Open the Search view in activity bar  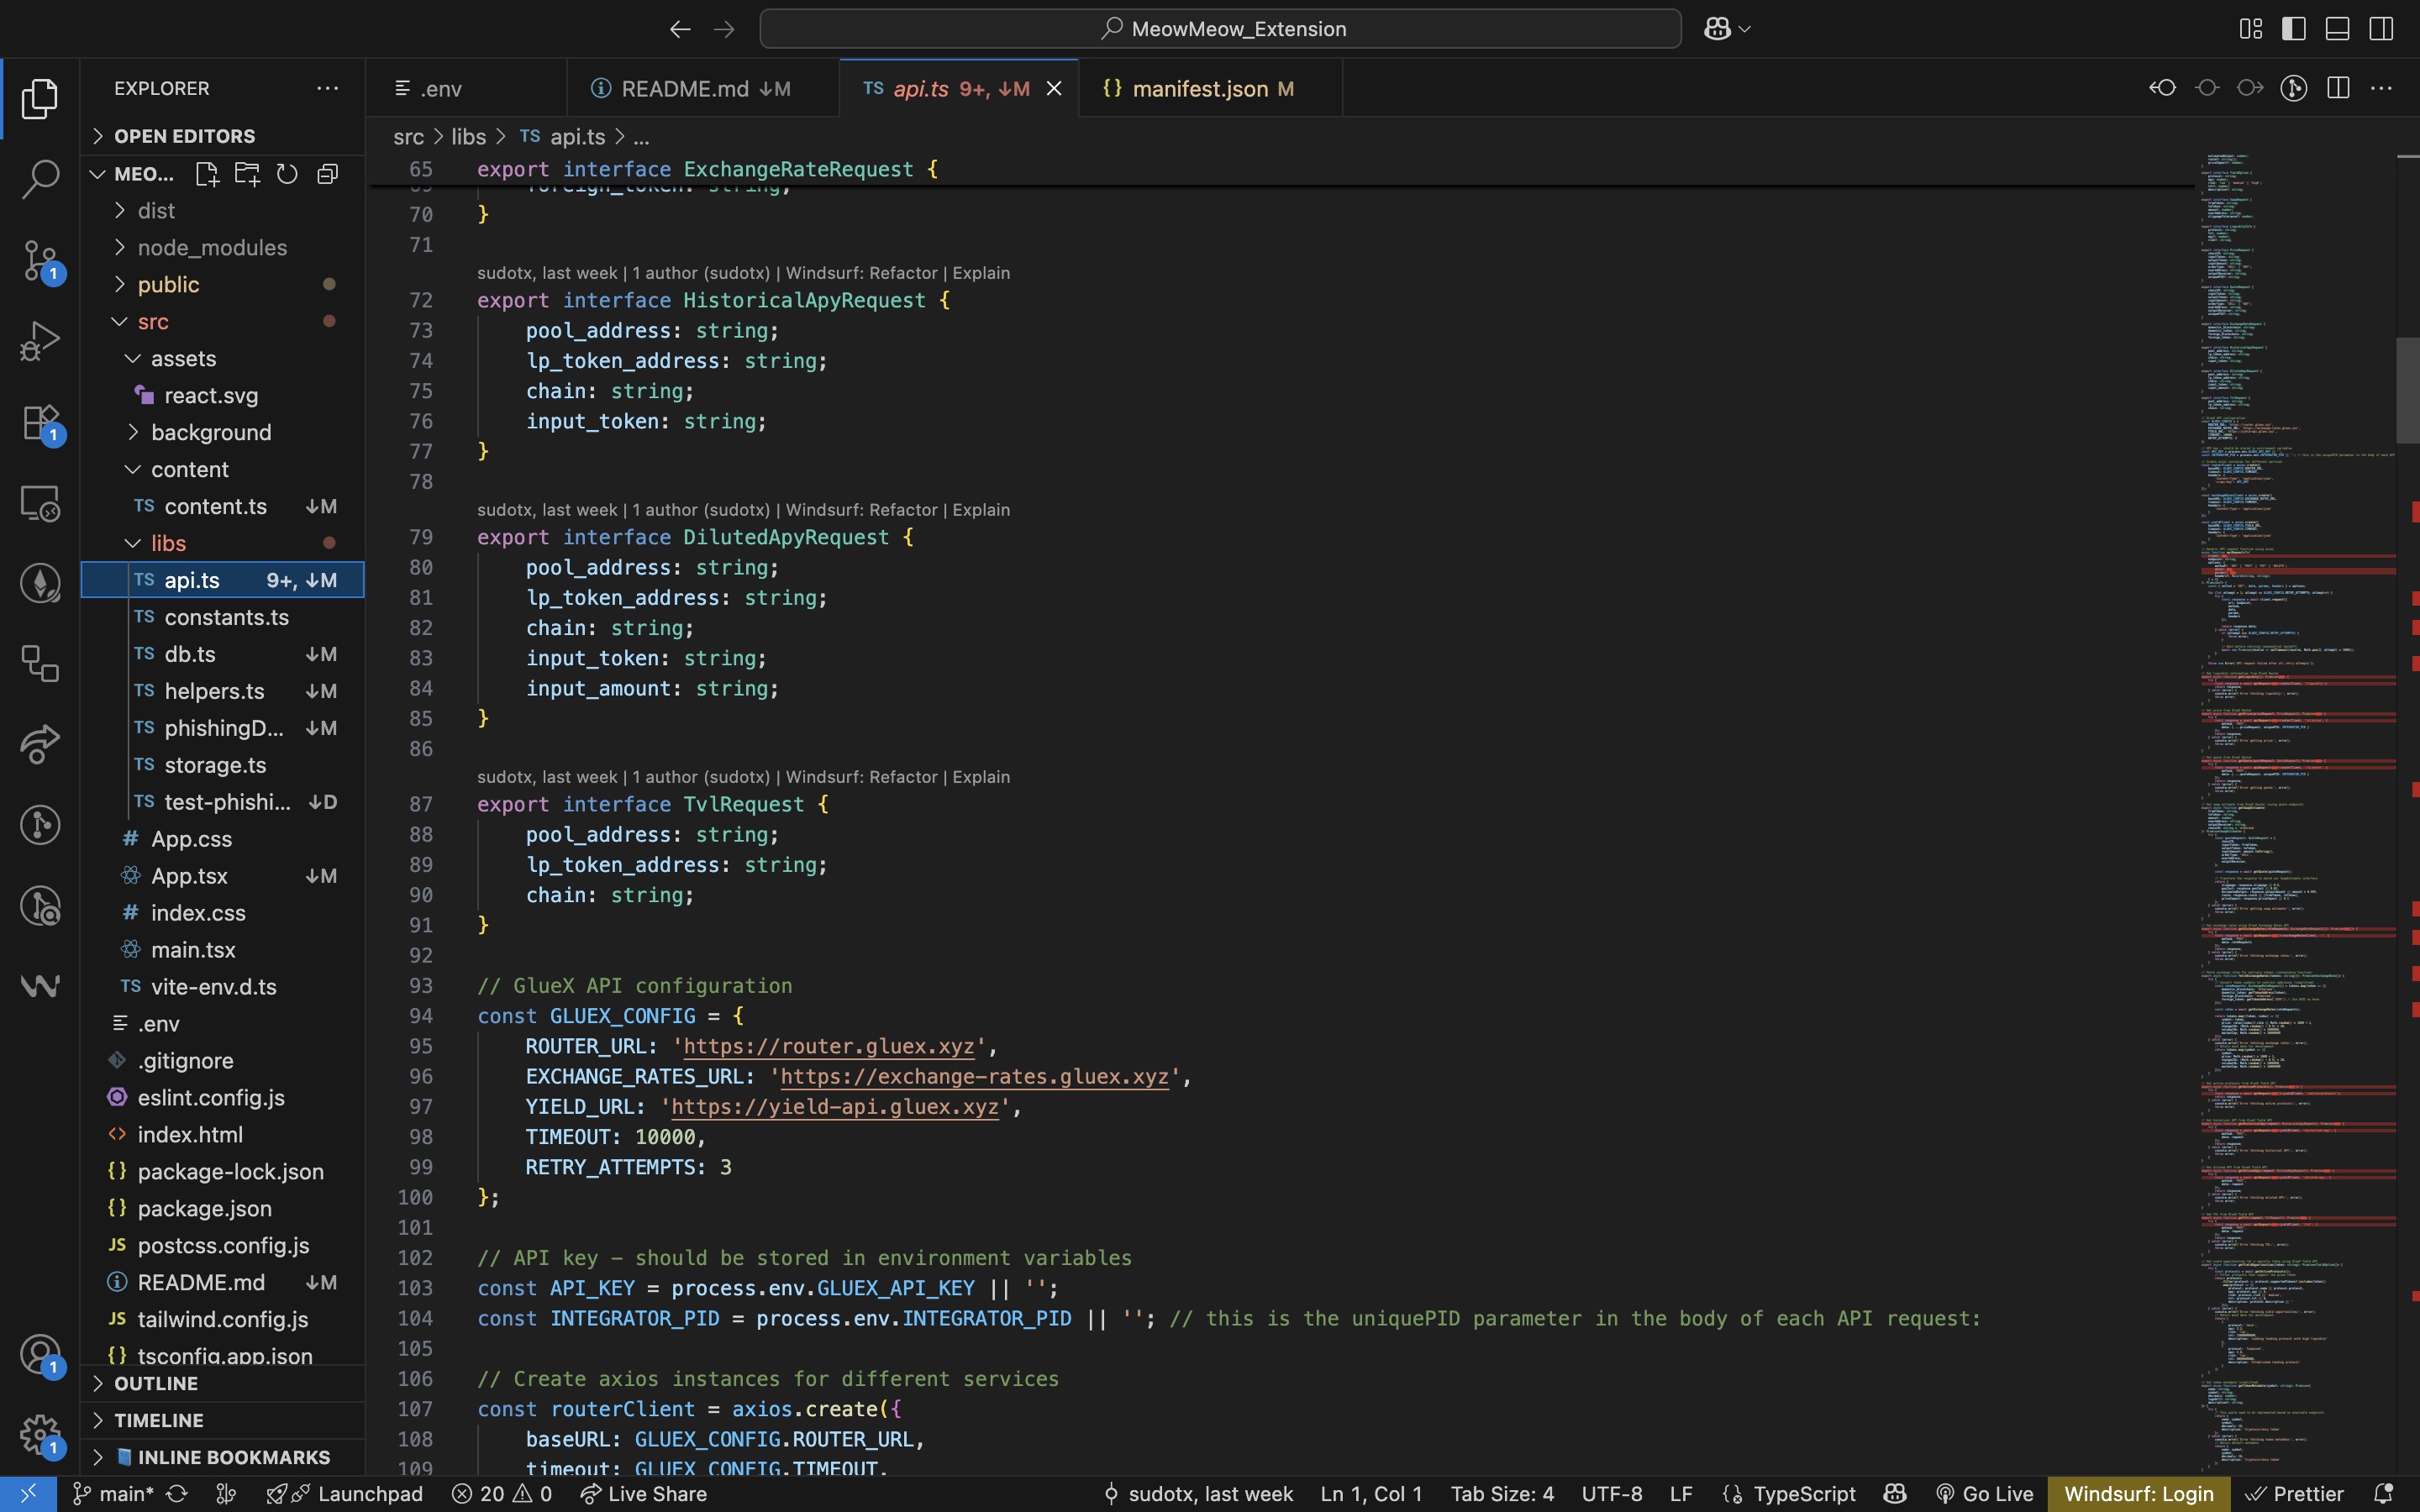pos(40,180)
